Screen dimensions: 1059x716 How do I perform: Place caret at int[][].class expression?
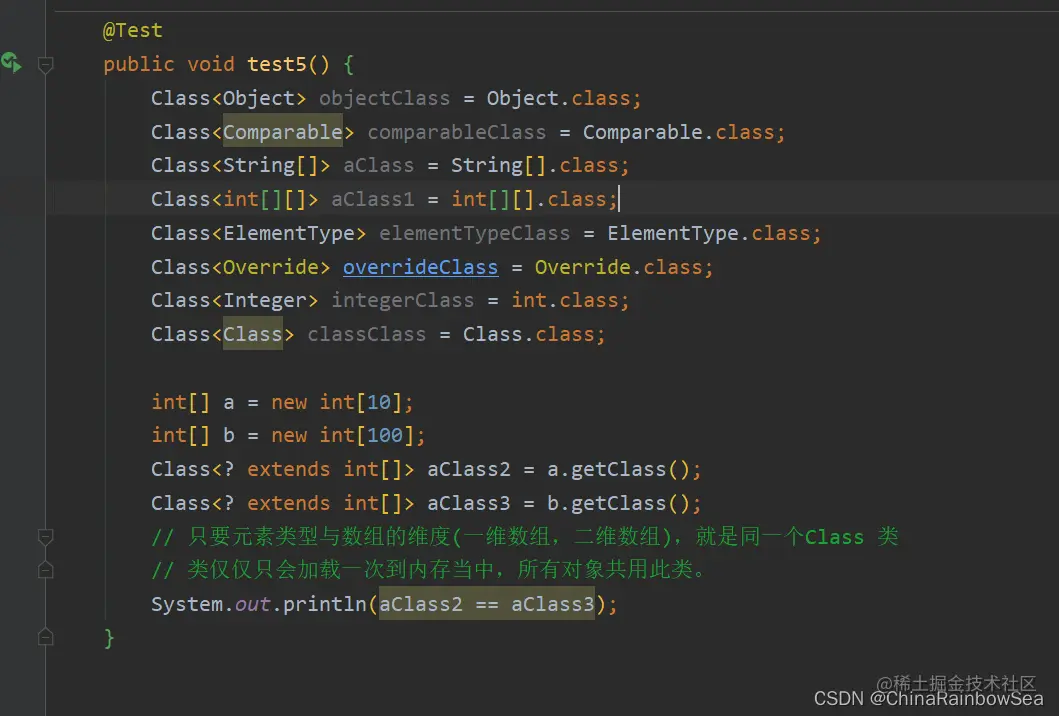[x=529, y=199]
